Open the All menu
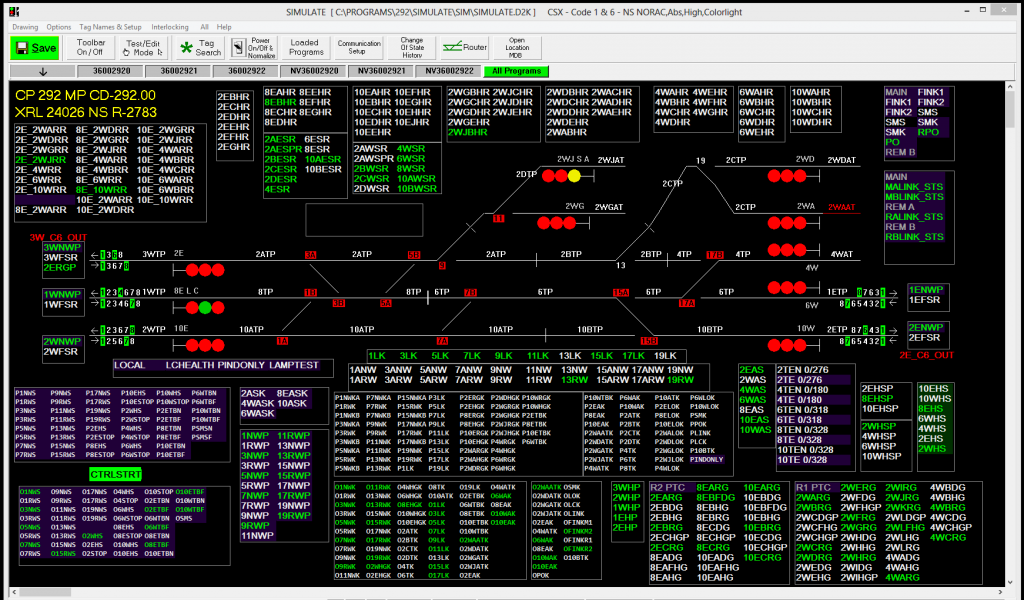This screenshot has height=600, width=1024. [x=204, y=27]
